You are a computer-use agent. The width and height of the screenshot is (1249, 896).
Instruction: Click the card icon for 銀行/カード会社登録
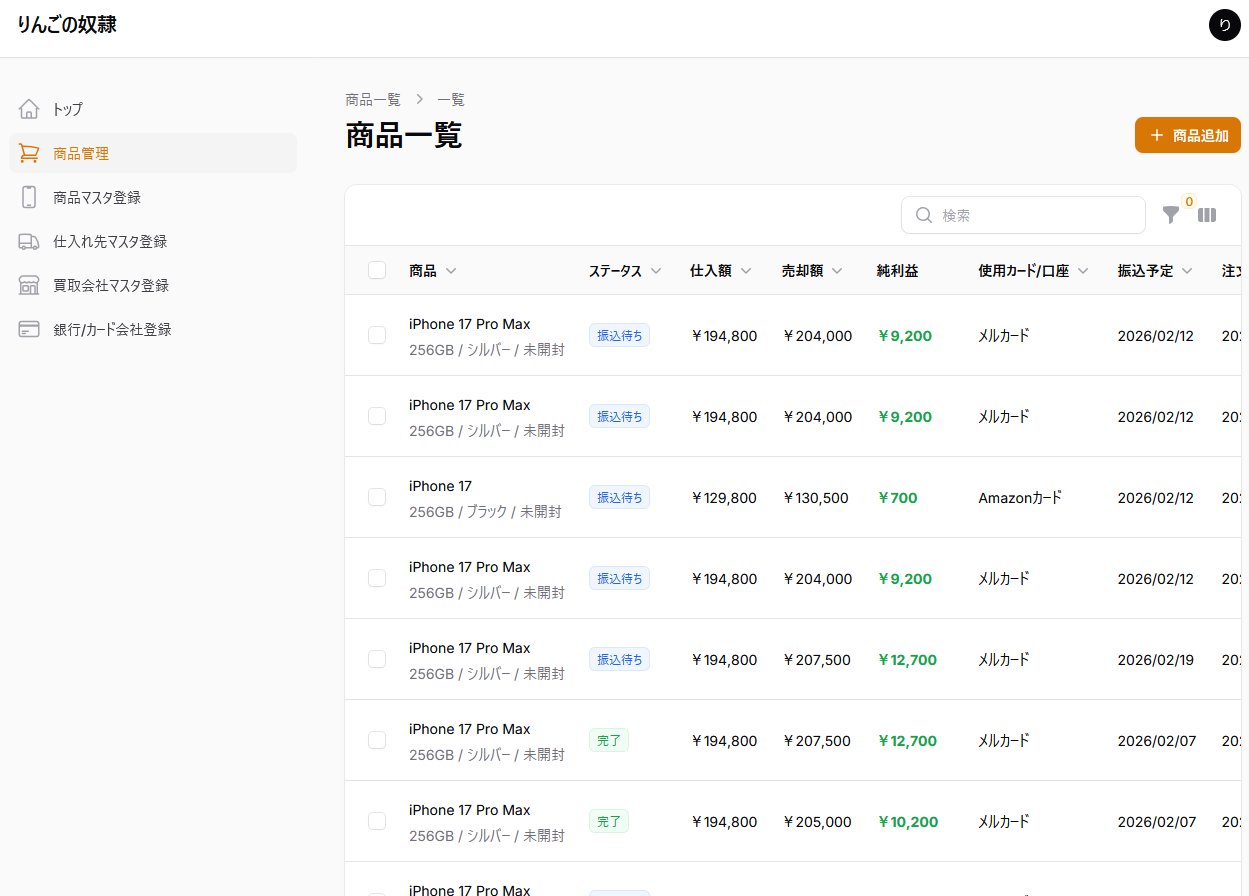[x=29, y=329]
